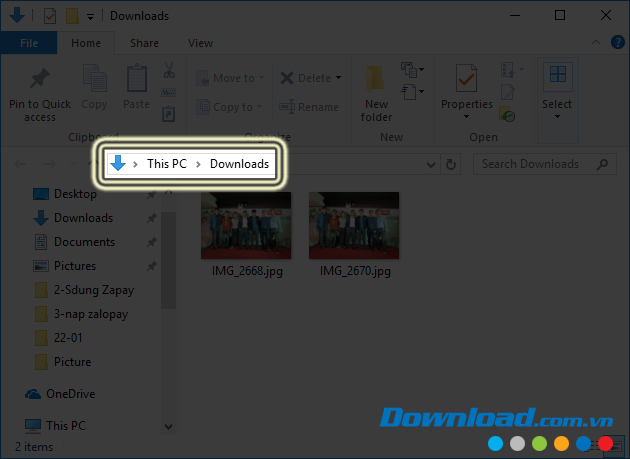The image size is (630, 459).
Task: Open the File menu tab
Action: (29, 43)
